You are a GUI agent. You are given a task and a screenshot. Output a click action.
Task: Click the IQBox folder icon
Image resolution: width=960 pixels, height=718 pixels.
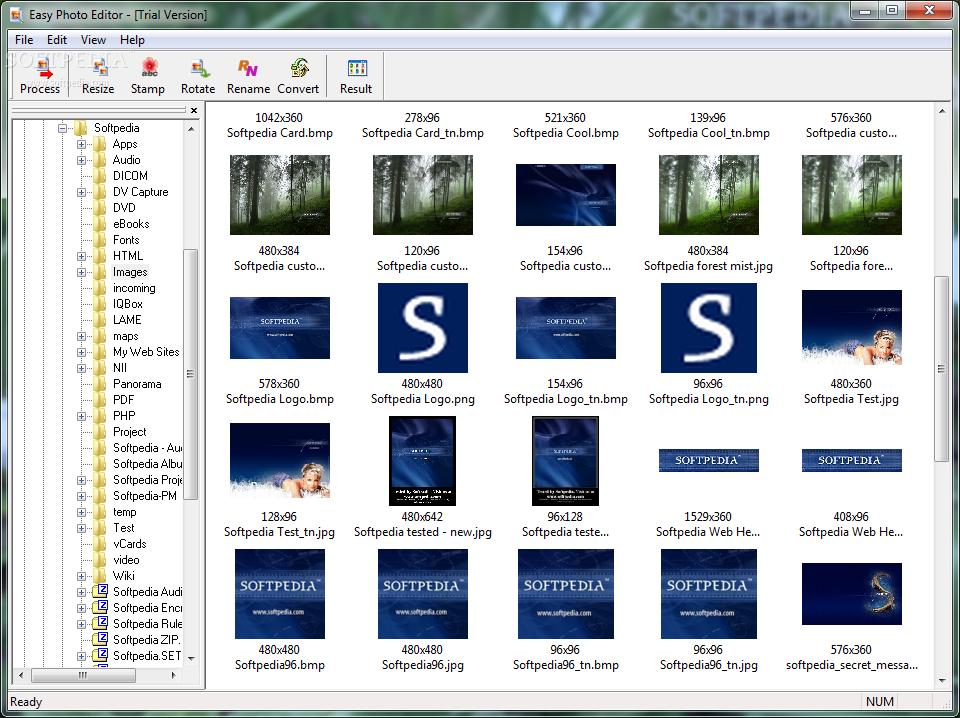[99, 304]
